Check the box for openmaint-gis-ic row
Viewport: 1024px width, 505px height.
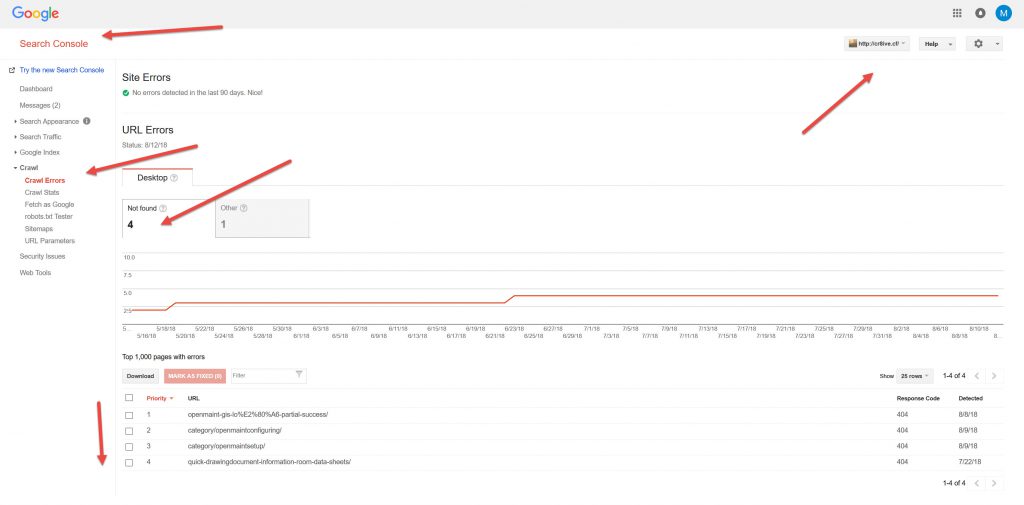(129, 414)
